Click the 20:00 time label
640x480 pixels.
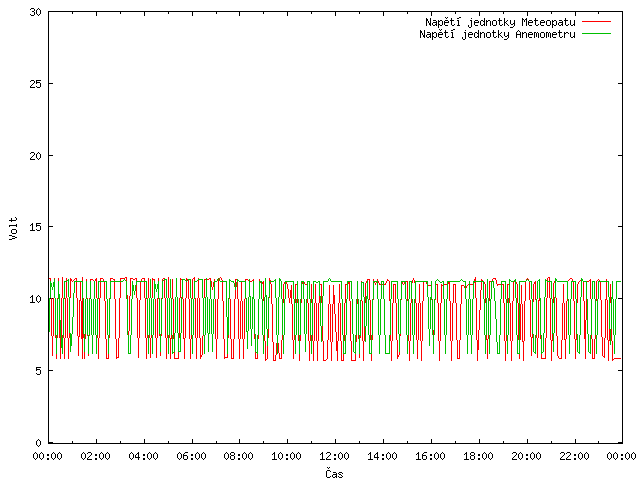coord(527,456)
